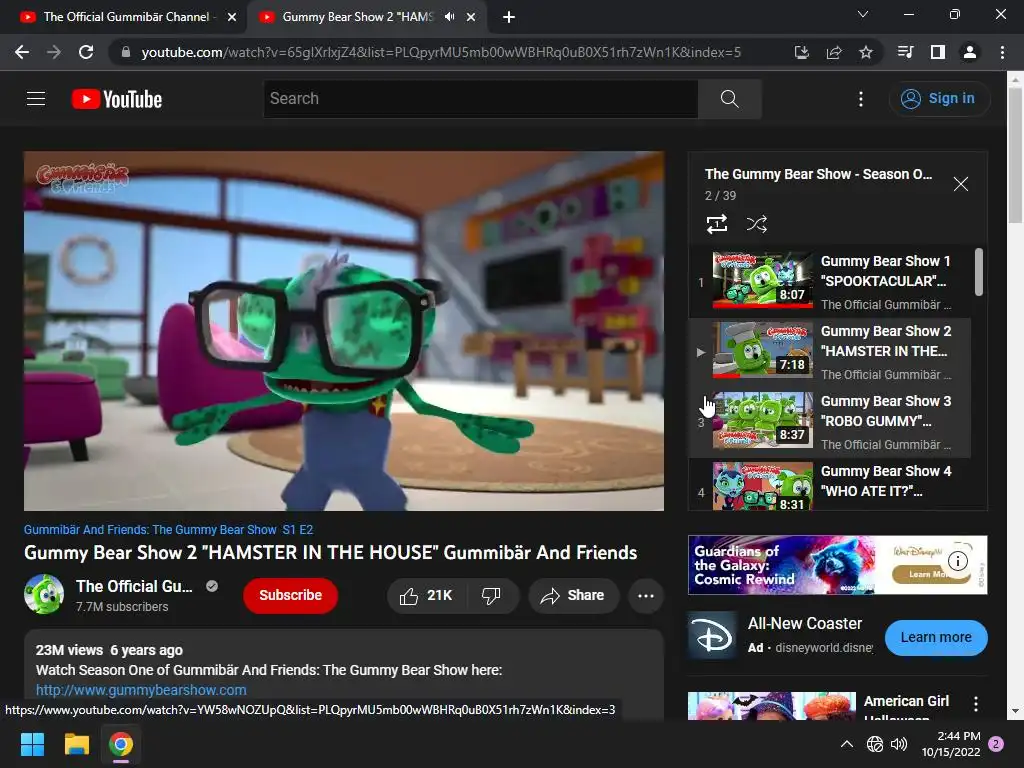Switch to The Official Gummibär Channel tab
This screenshot has width=1024, height=768.
pos(123,17)
